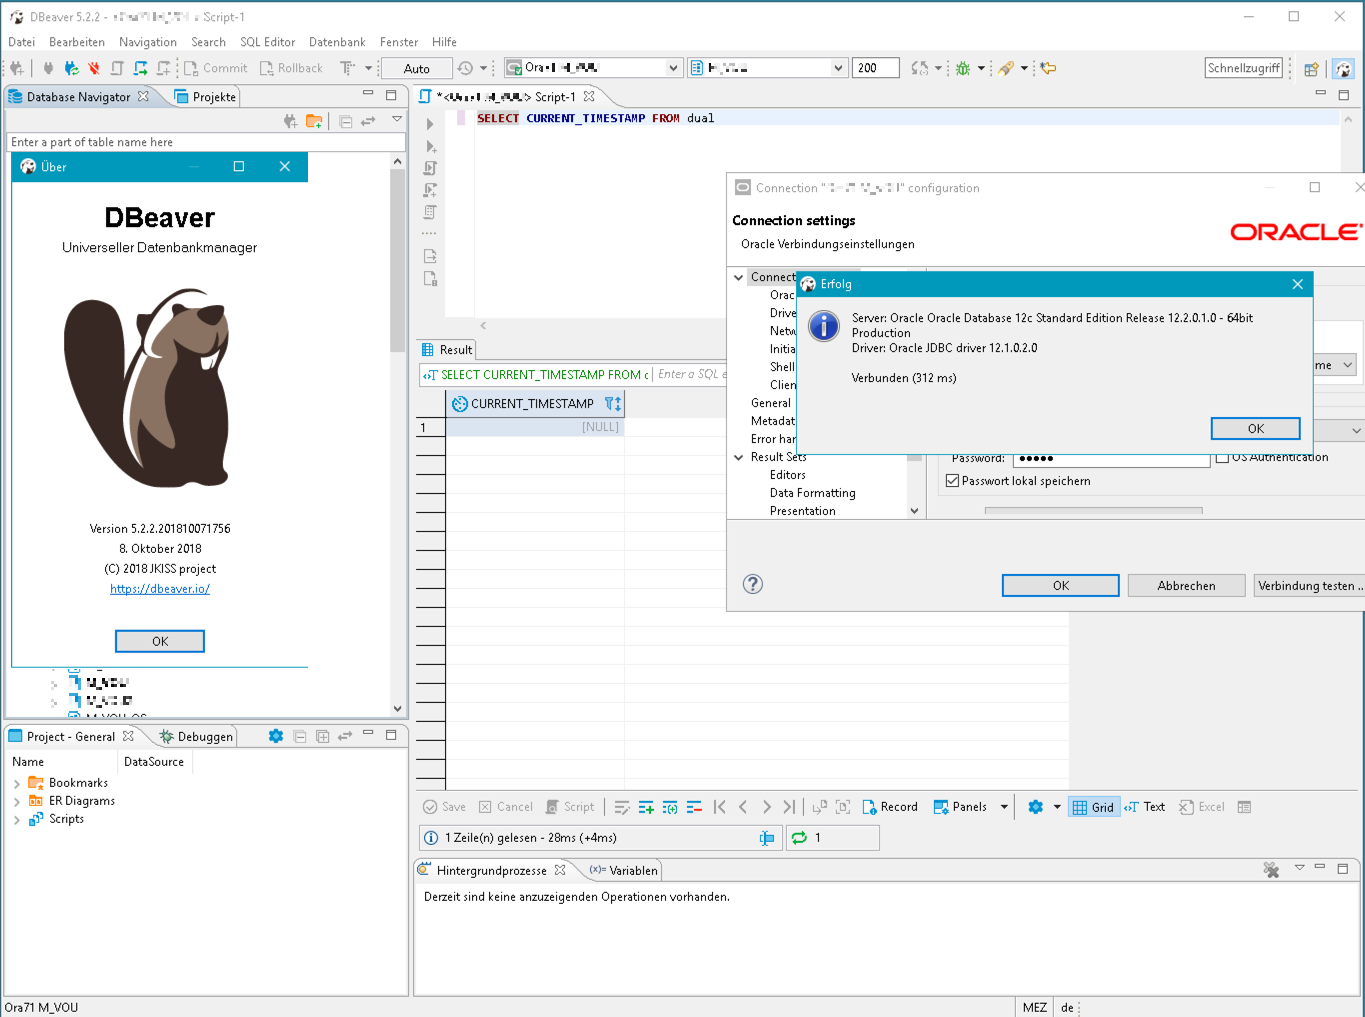Click the Schnellzugriff quick access field

(x=1244, y=68)
